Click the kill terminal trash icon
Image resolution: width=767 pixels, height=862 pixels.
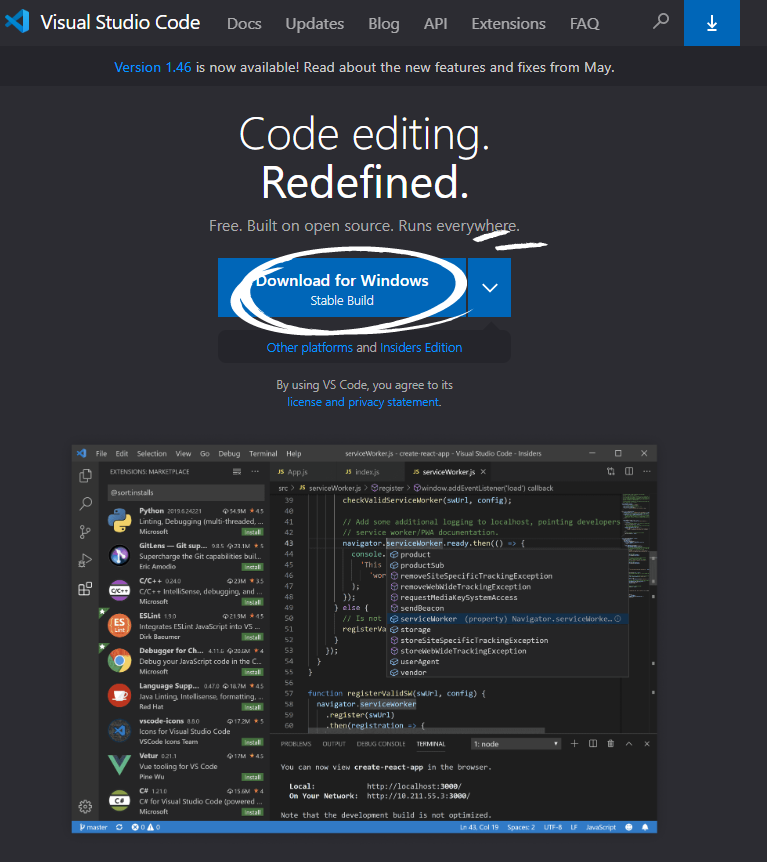click(x=610, y=743)
